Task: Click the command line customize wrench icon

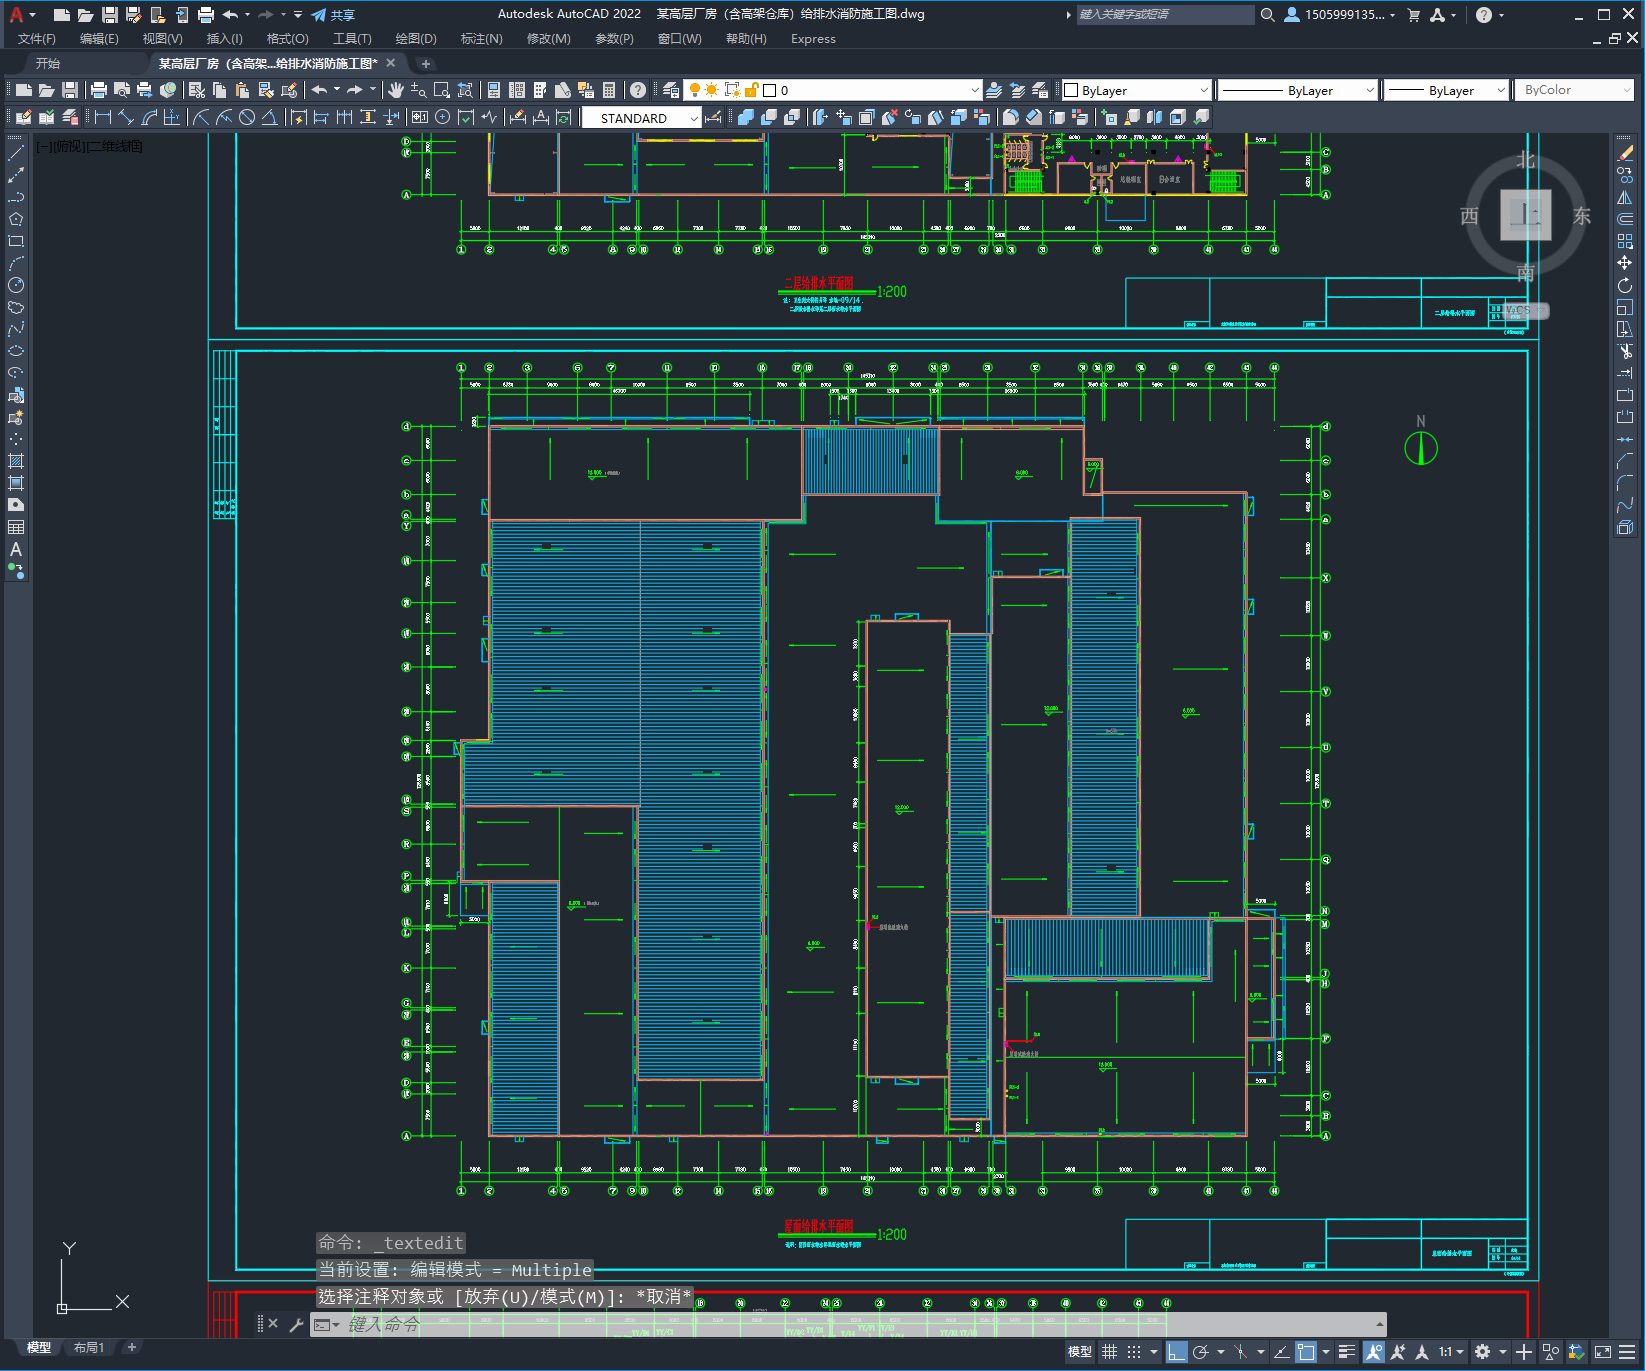Action: (x=296, y=1324)
